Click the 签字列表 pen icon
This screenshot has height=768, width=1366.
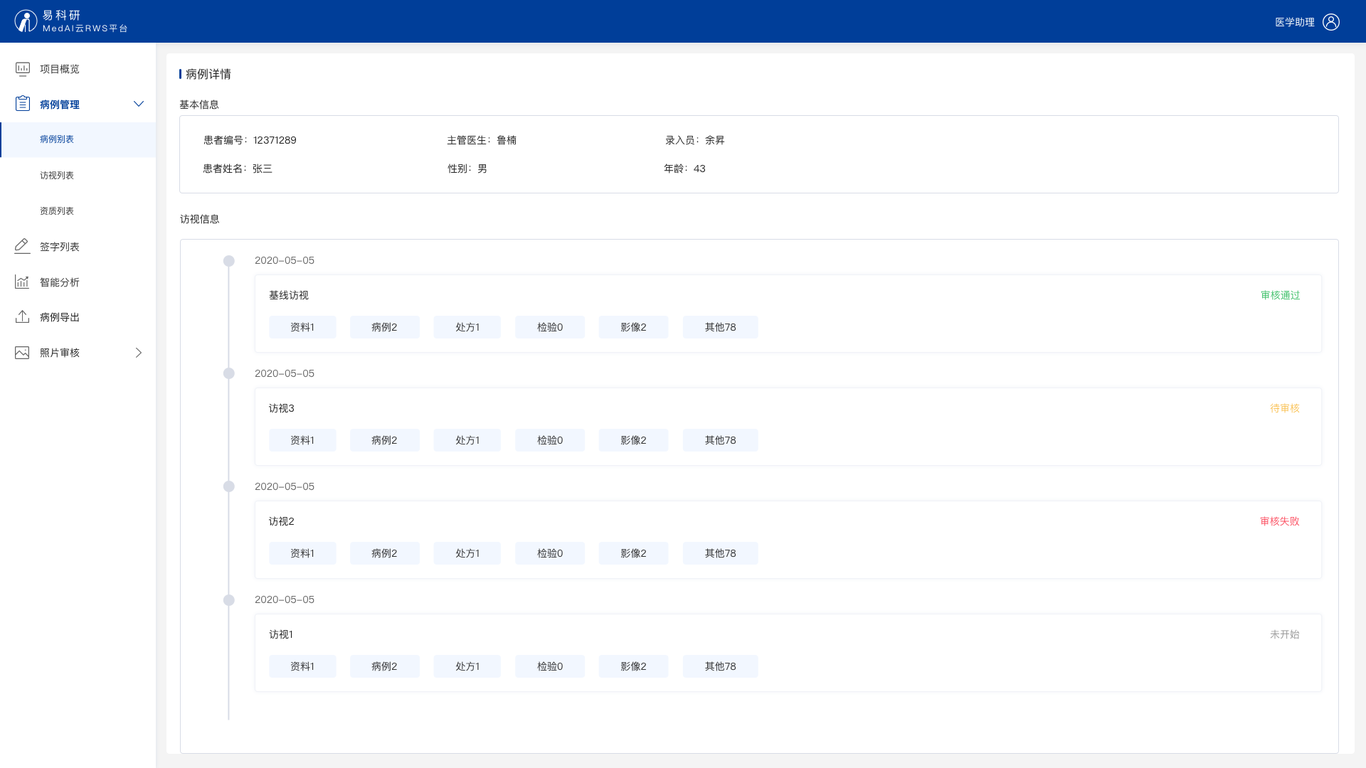(x=22, y=246)
